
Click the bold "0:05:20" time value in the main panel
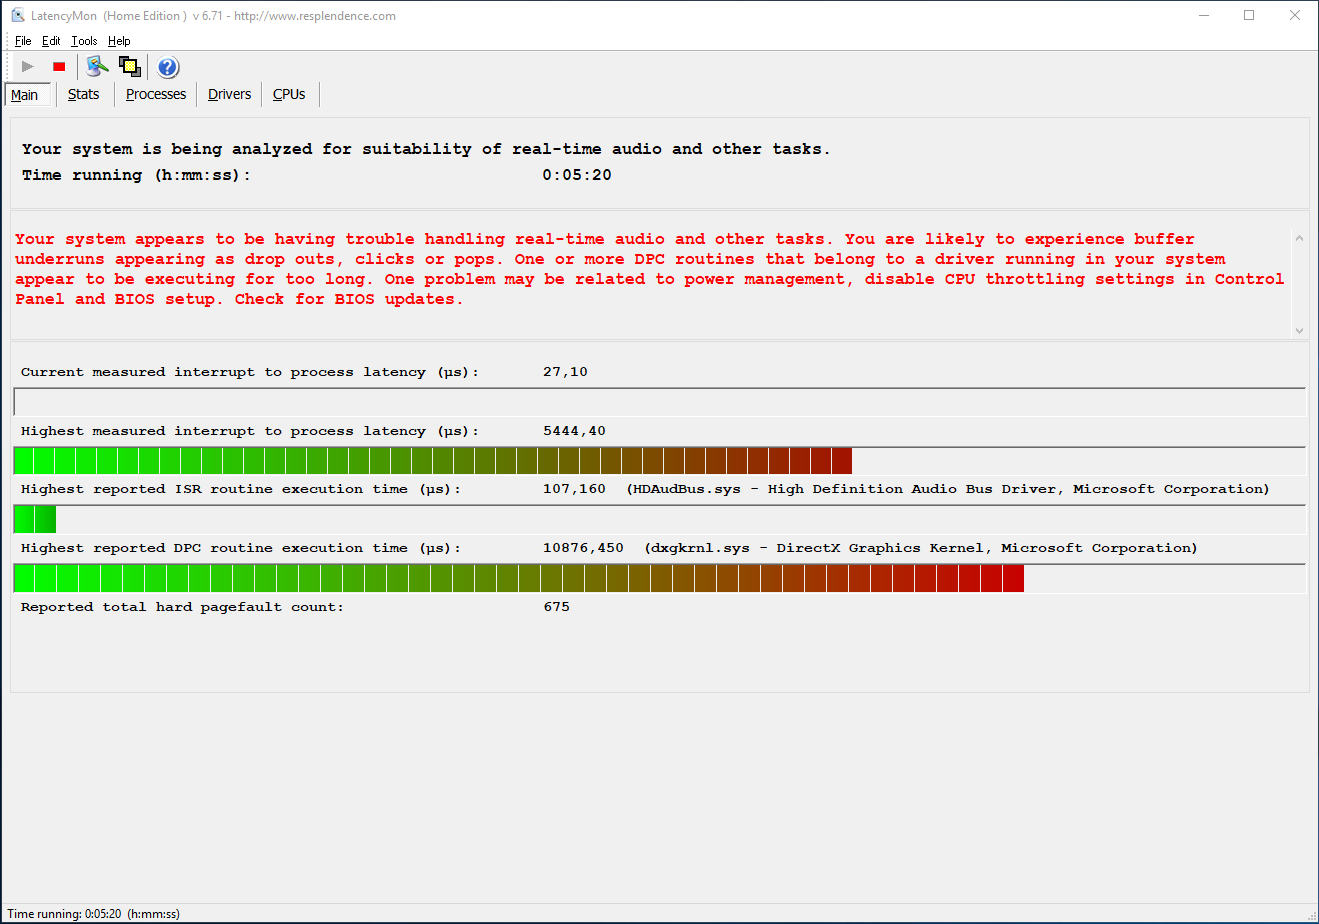pos(577,175)
